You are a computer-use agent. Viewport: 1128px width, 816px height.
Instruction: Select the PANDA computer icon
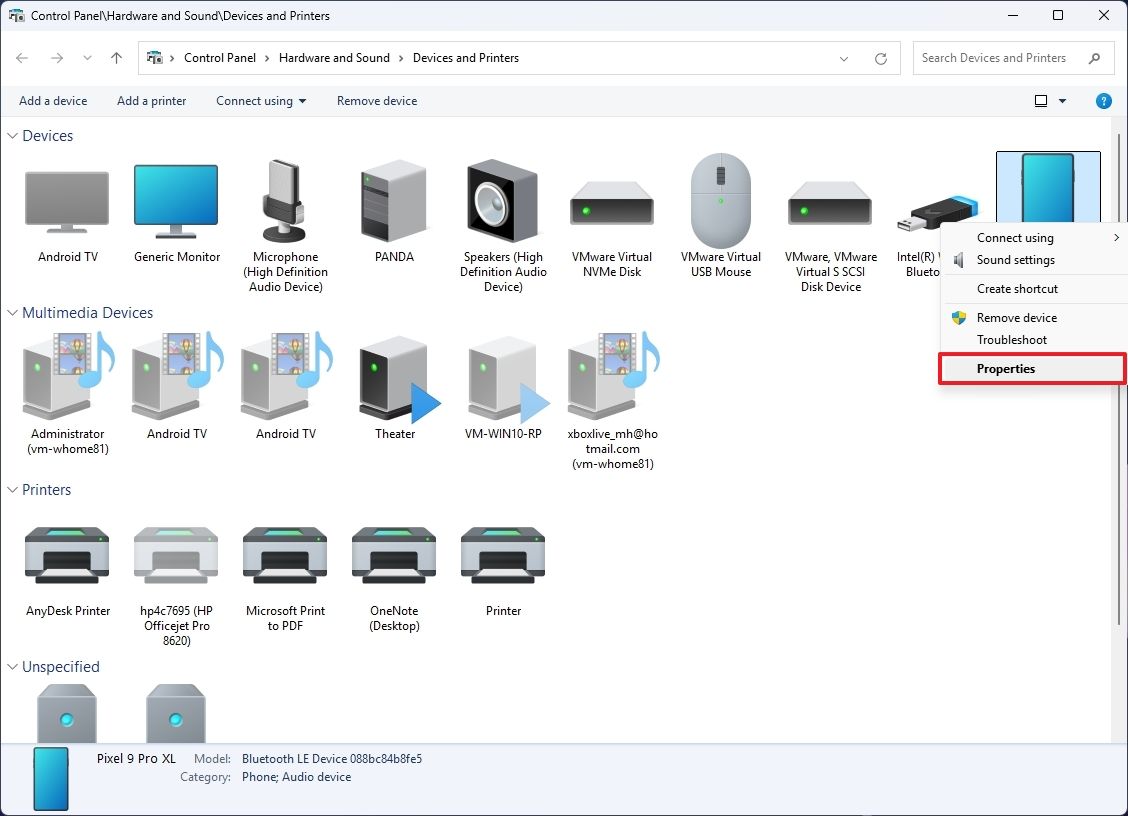[393, 200]
